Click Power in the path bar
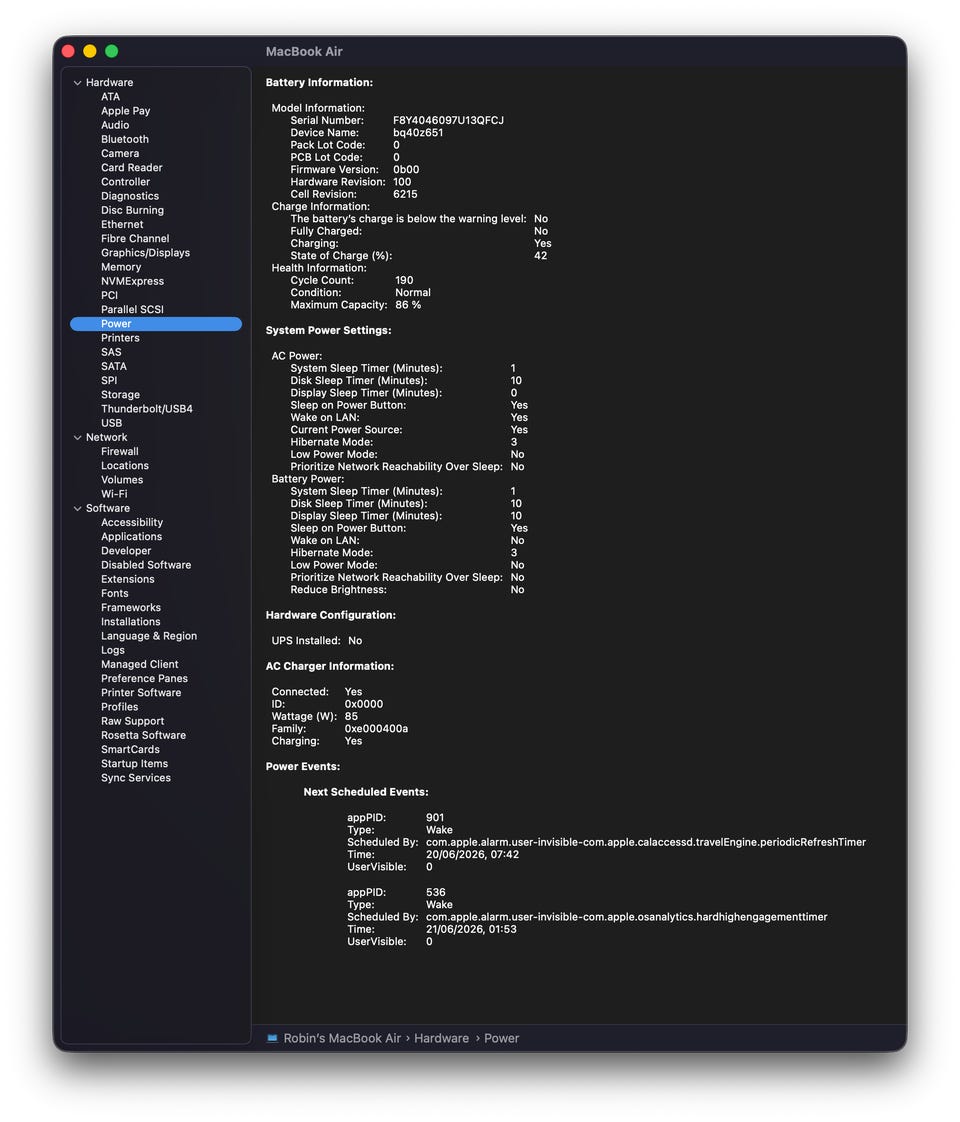 coord(501,1038)
